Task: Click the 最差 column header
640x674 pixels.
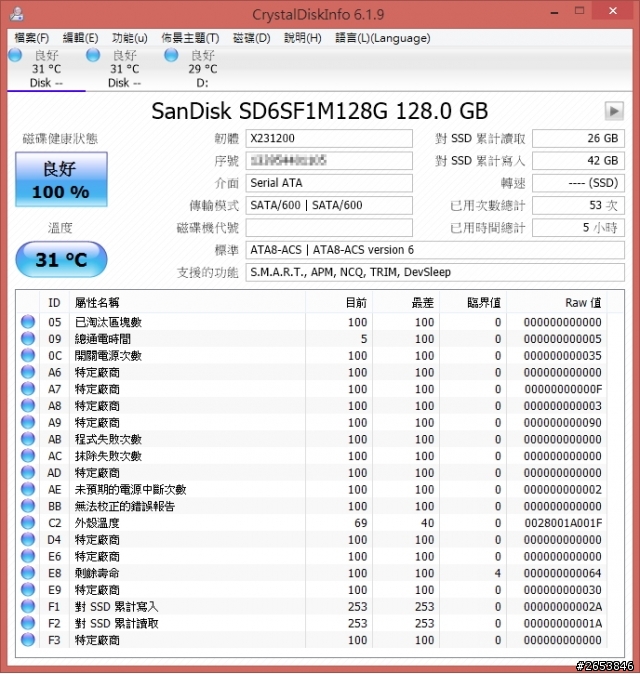Action: pos(406,303)
